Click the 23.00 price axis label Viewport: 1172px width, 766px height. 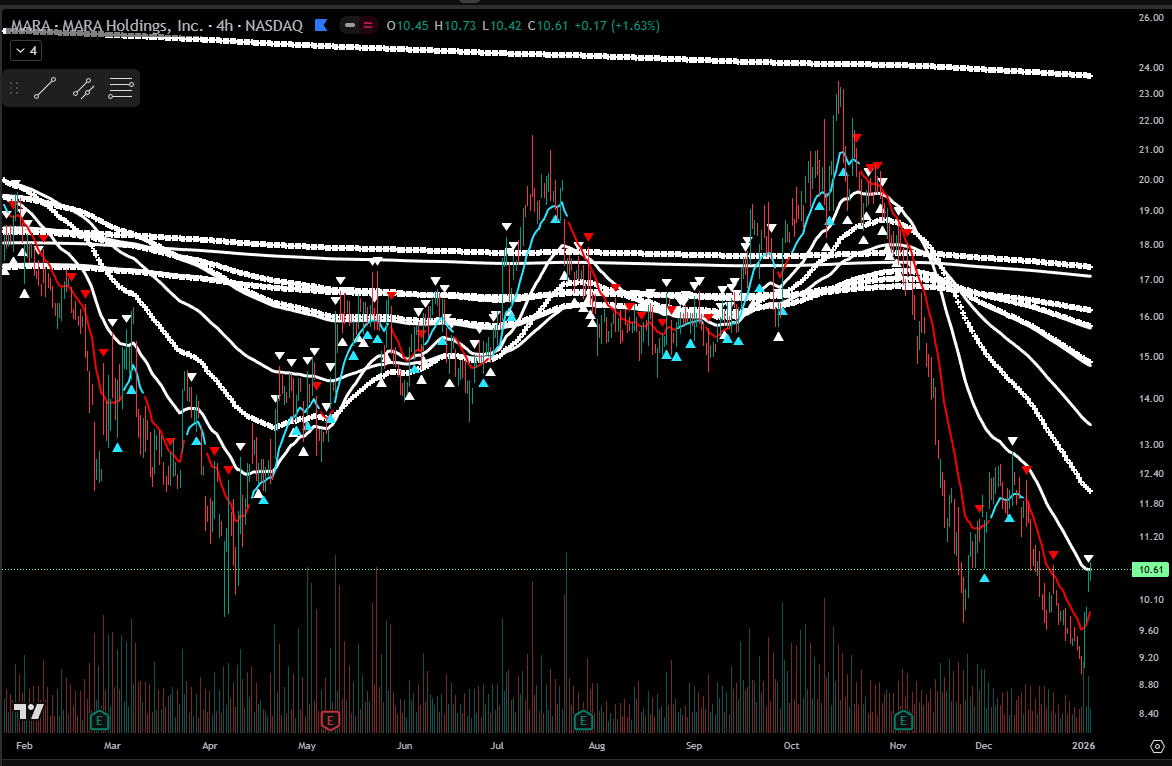click(1151, 93)
